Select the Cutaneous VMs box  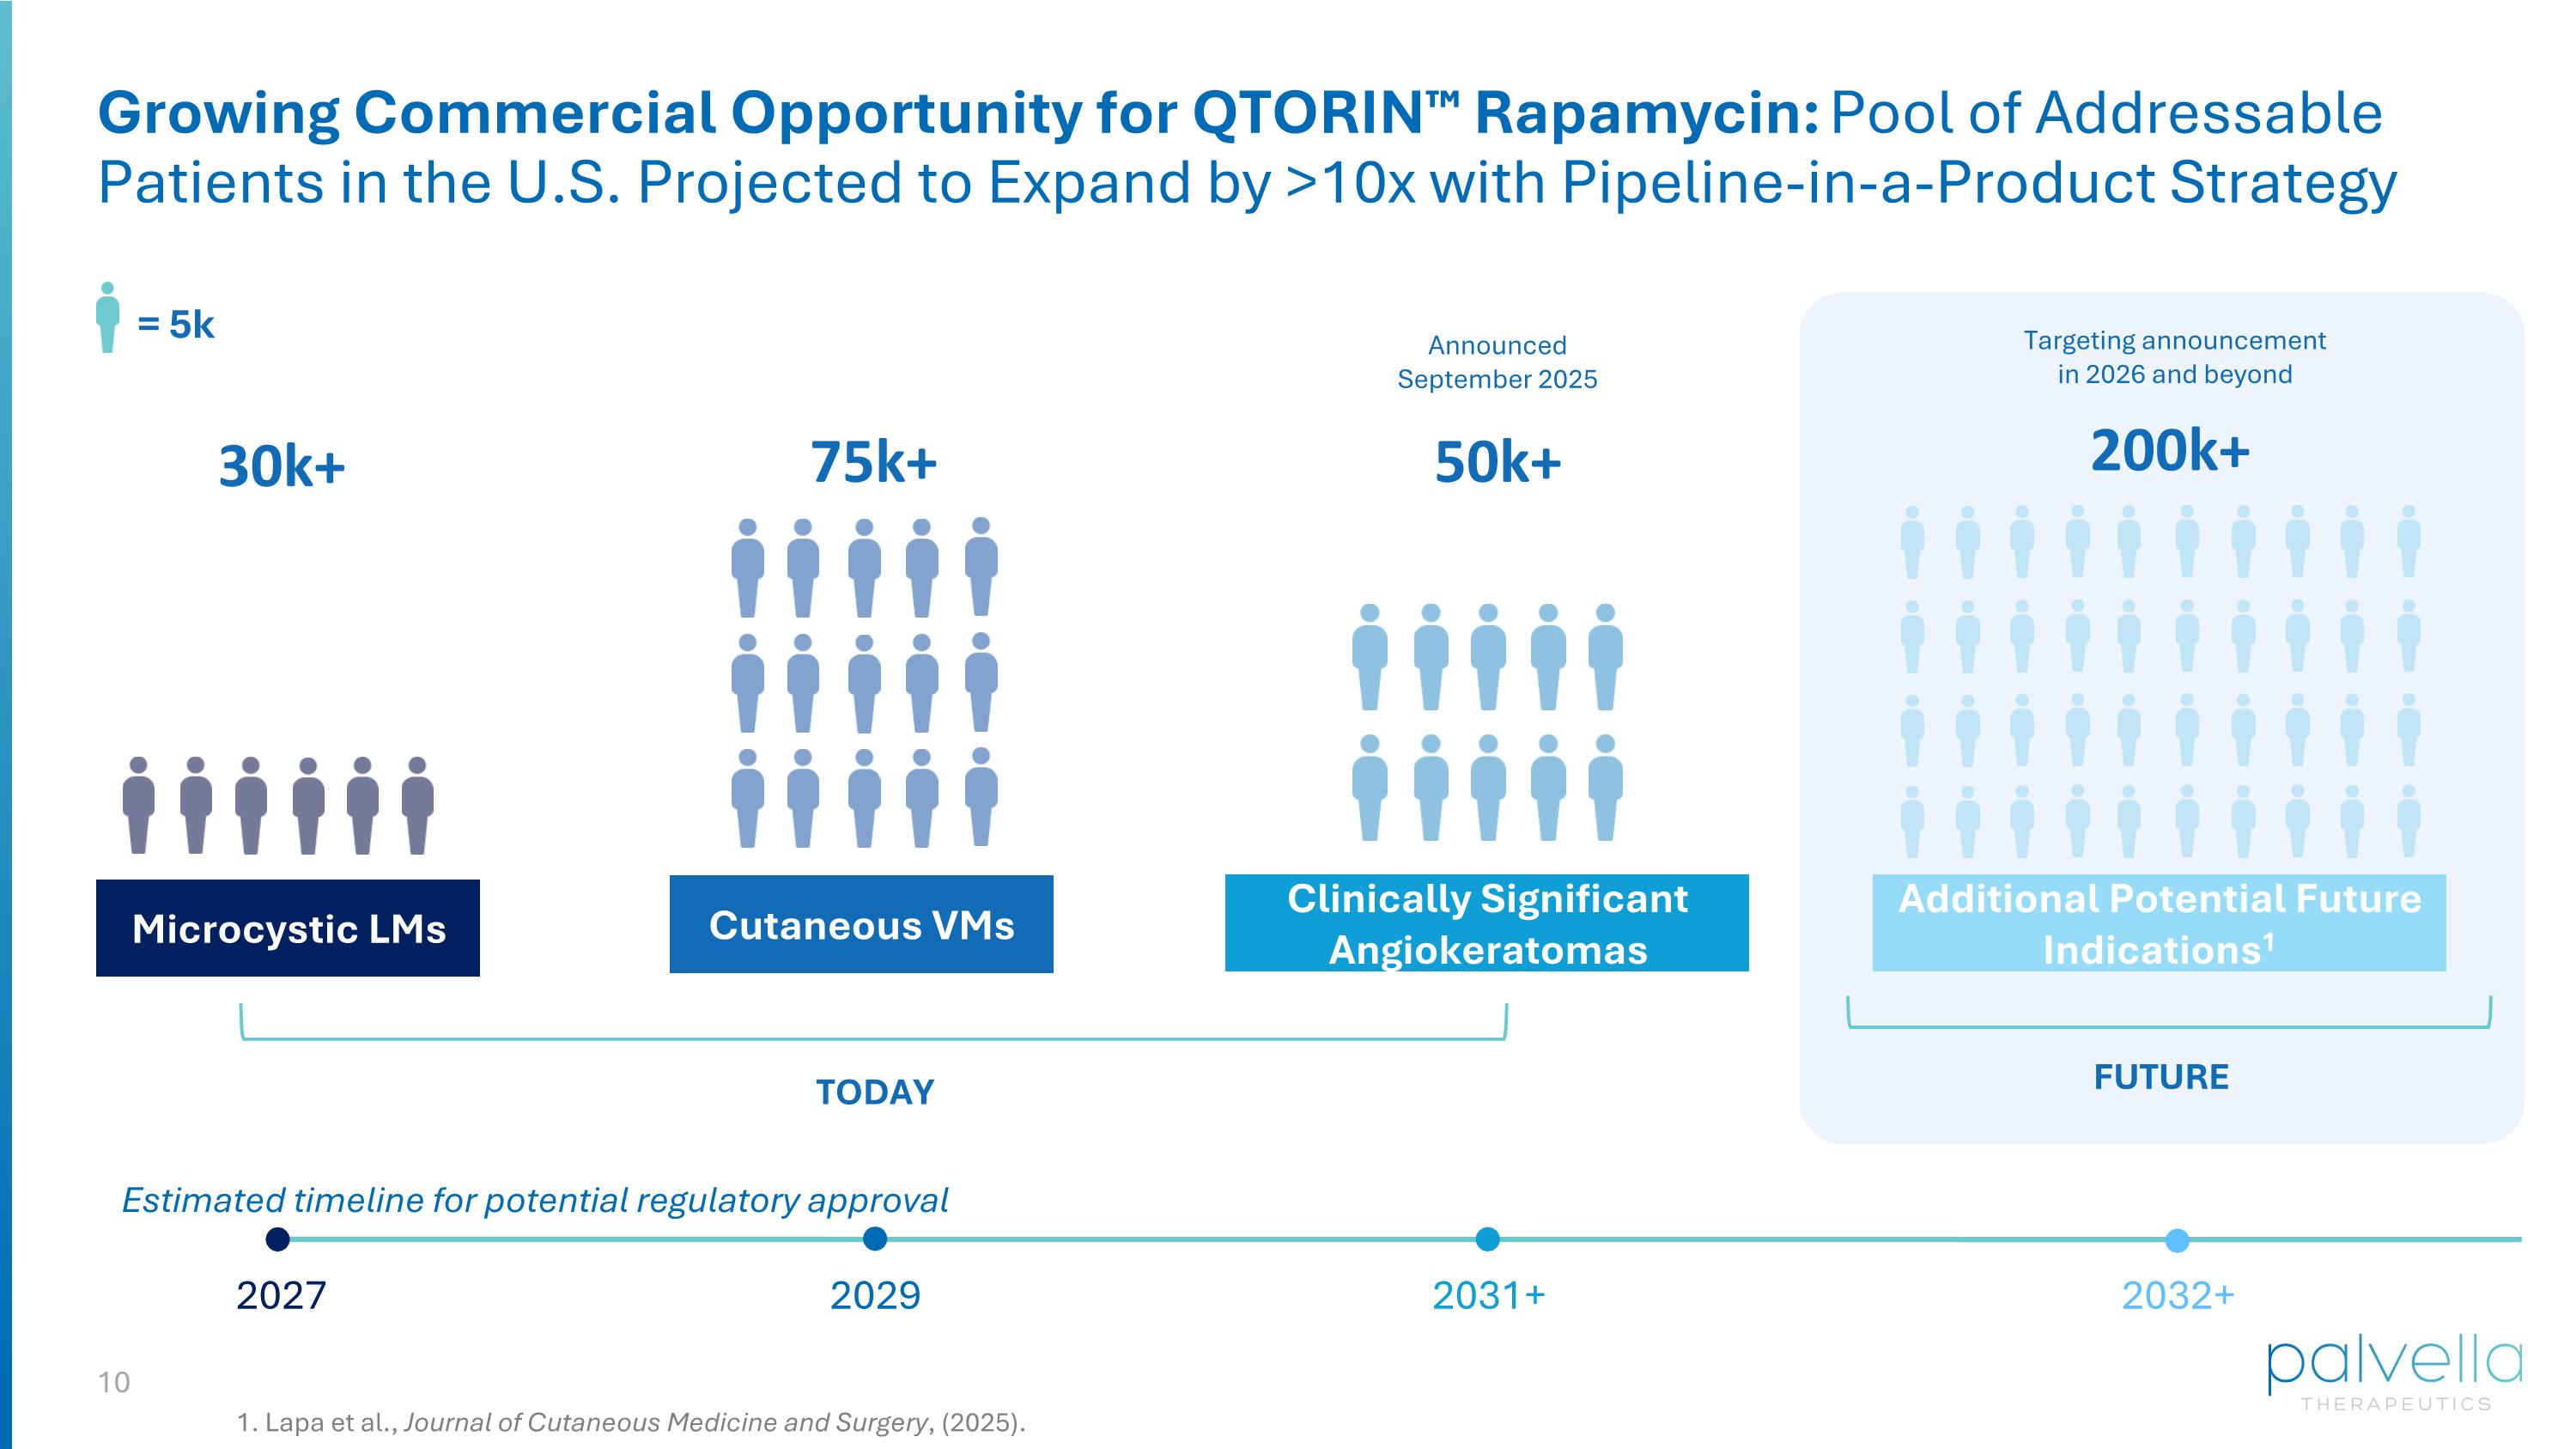[861, 924]
